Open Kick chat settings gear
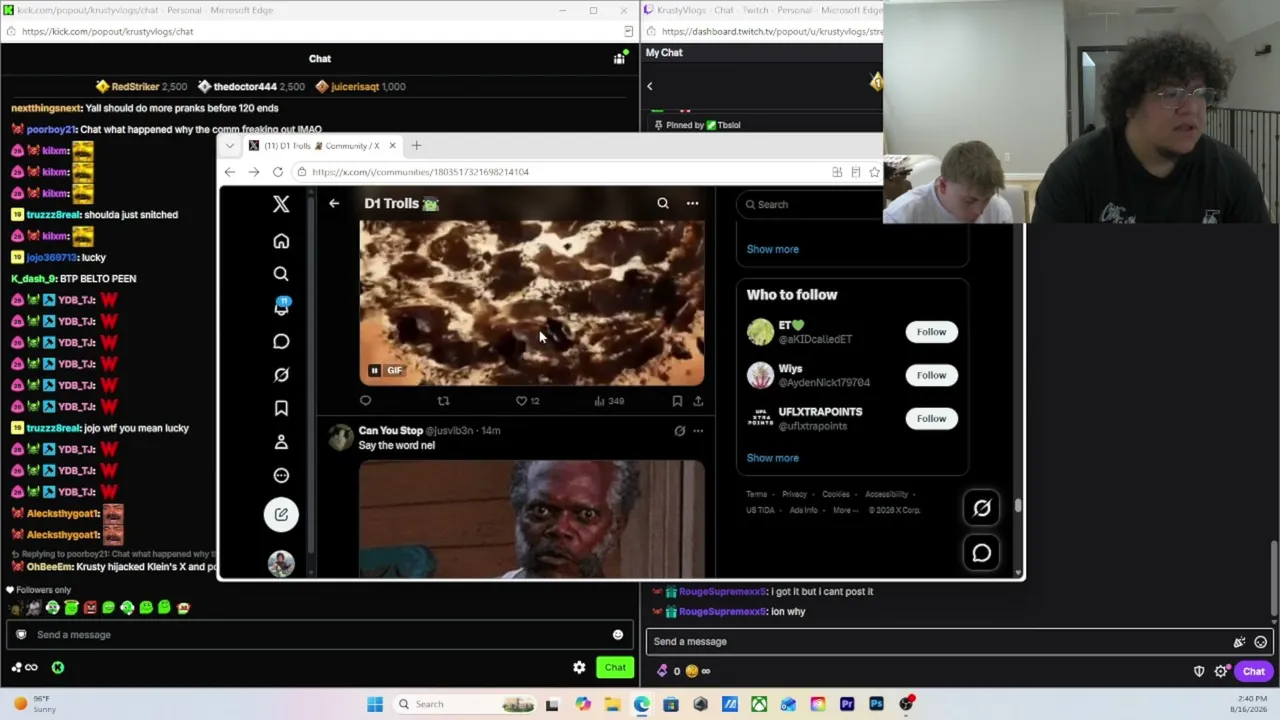Screen dimensions: 1280x720 coord(579,668)
